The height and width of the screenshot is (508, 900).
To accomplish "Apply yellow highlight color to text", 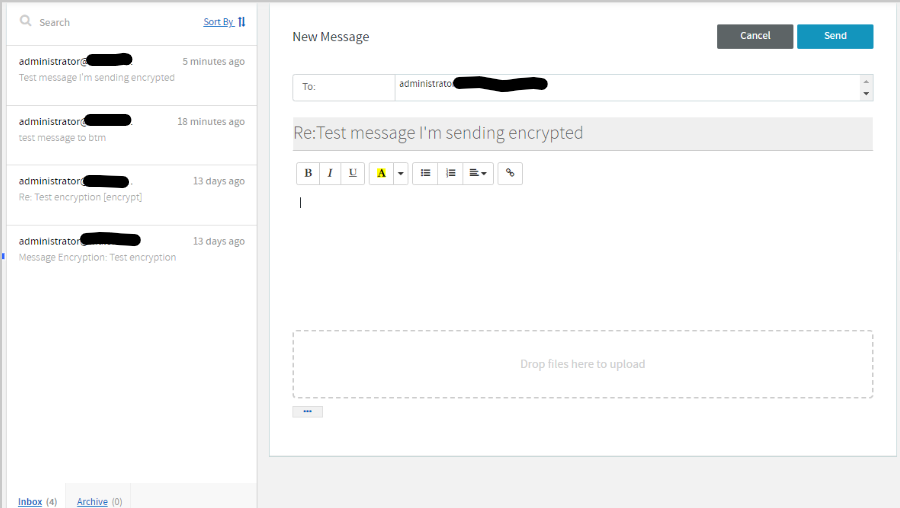I will click(381, 173).
